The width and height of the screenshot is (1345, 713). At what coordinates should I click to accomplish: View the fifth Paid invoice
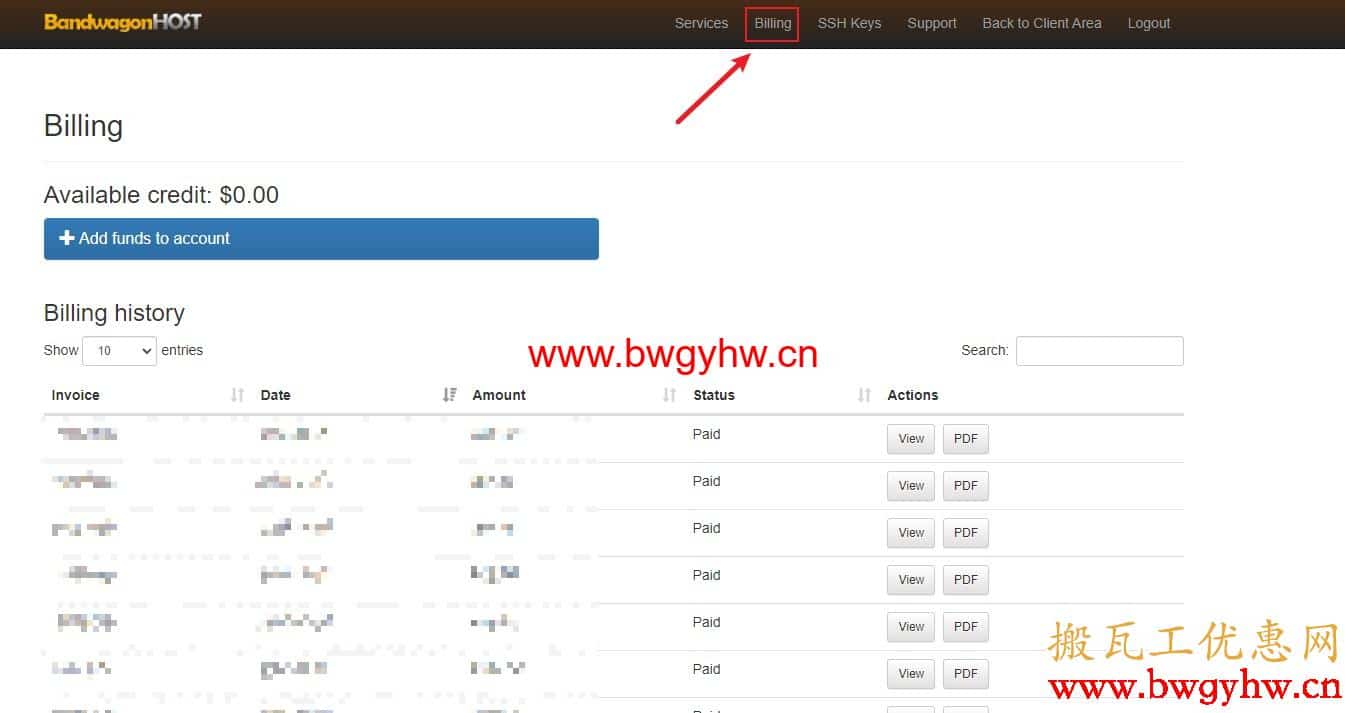pyautogui.click(x=911, y=627)
